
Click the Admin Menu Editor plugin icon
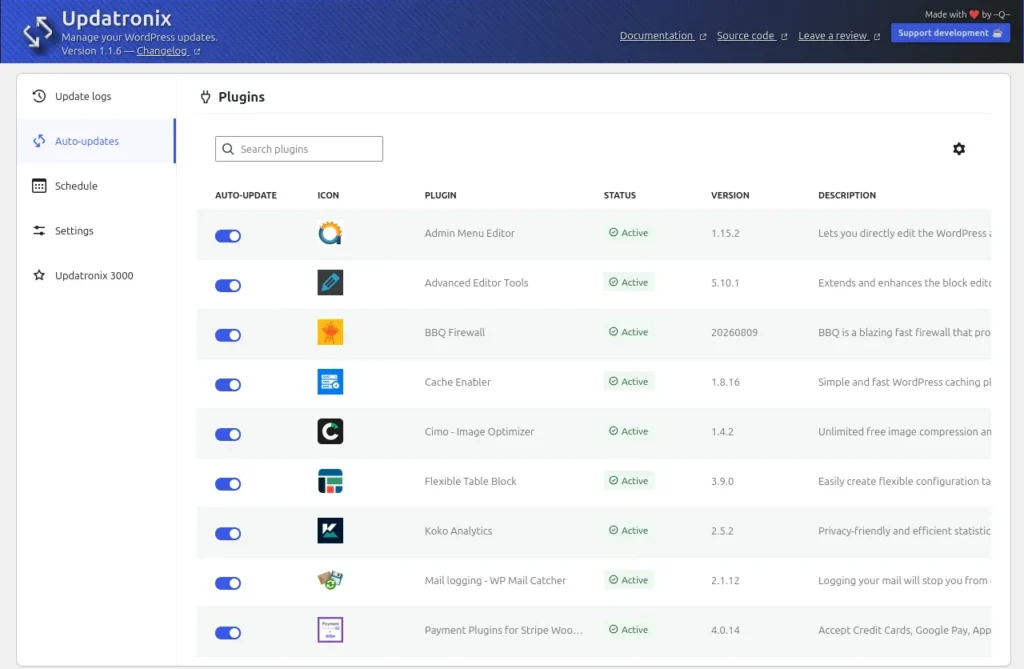[x=330, y=233]
